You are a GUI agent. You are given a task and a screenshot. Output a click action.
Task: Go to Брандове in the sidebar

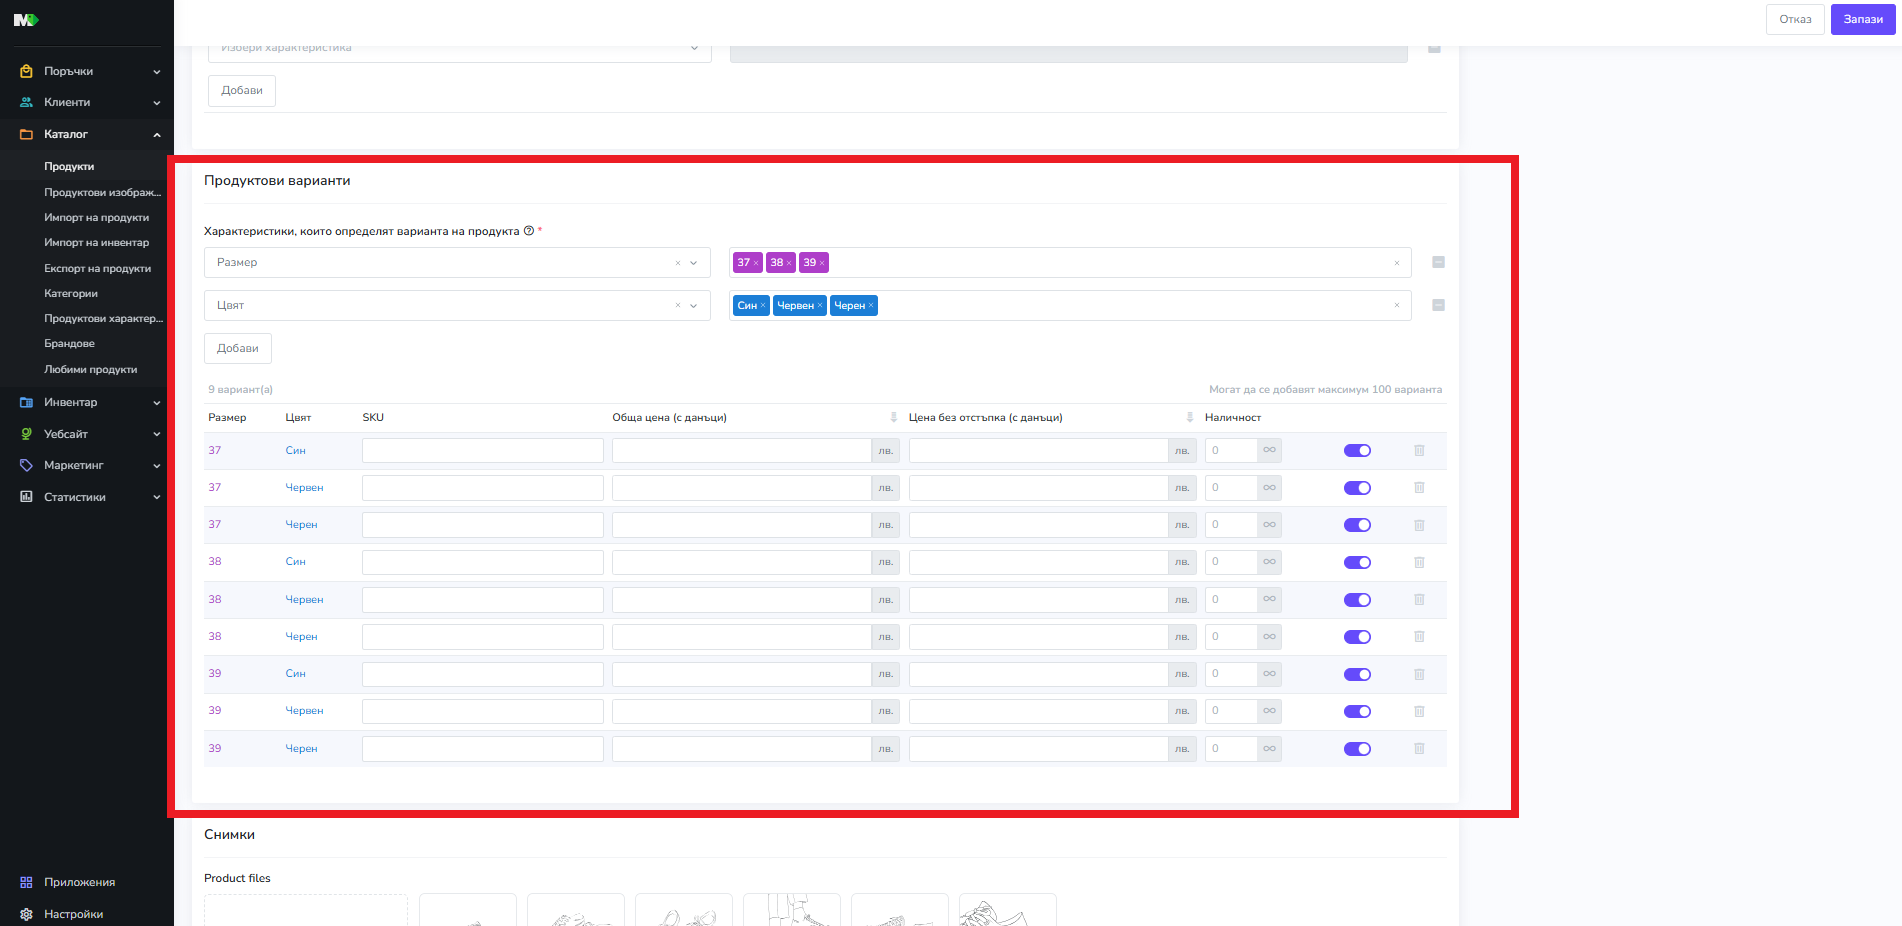[69, 344]
